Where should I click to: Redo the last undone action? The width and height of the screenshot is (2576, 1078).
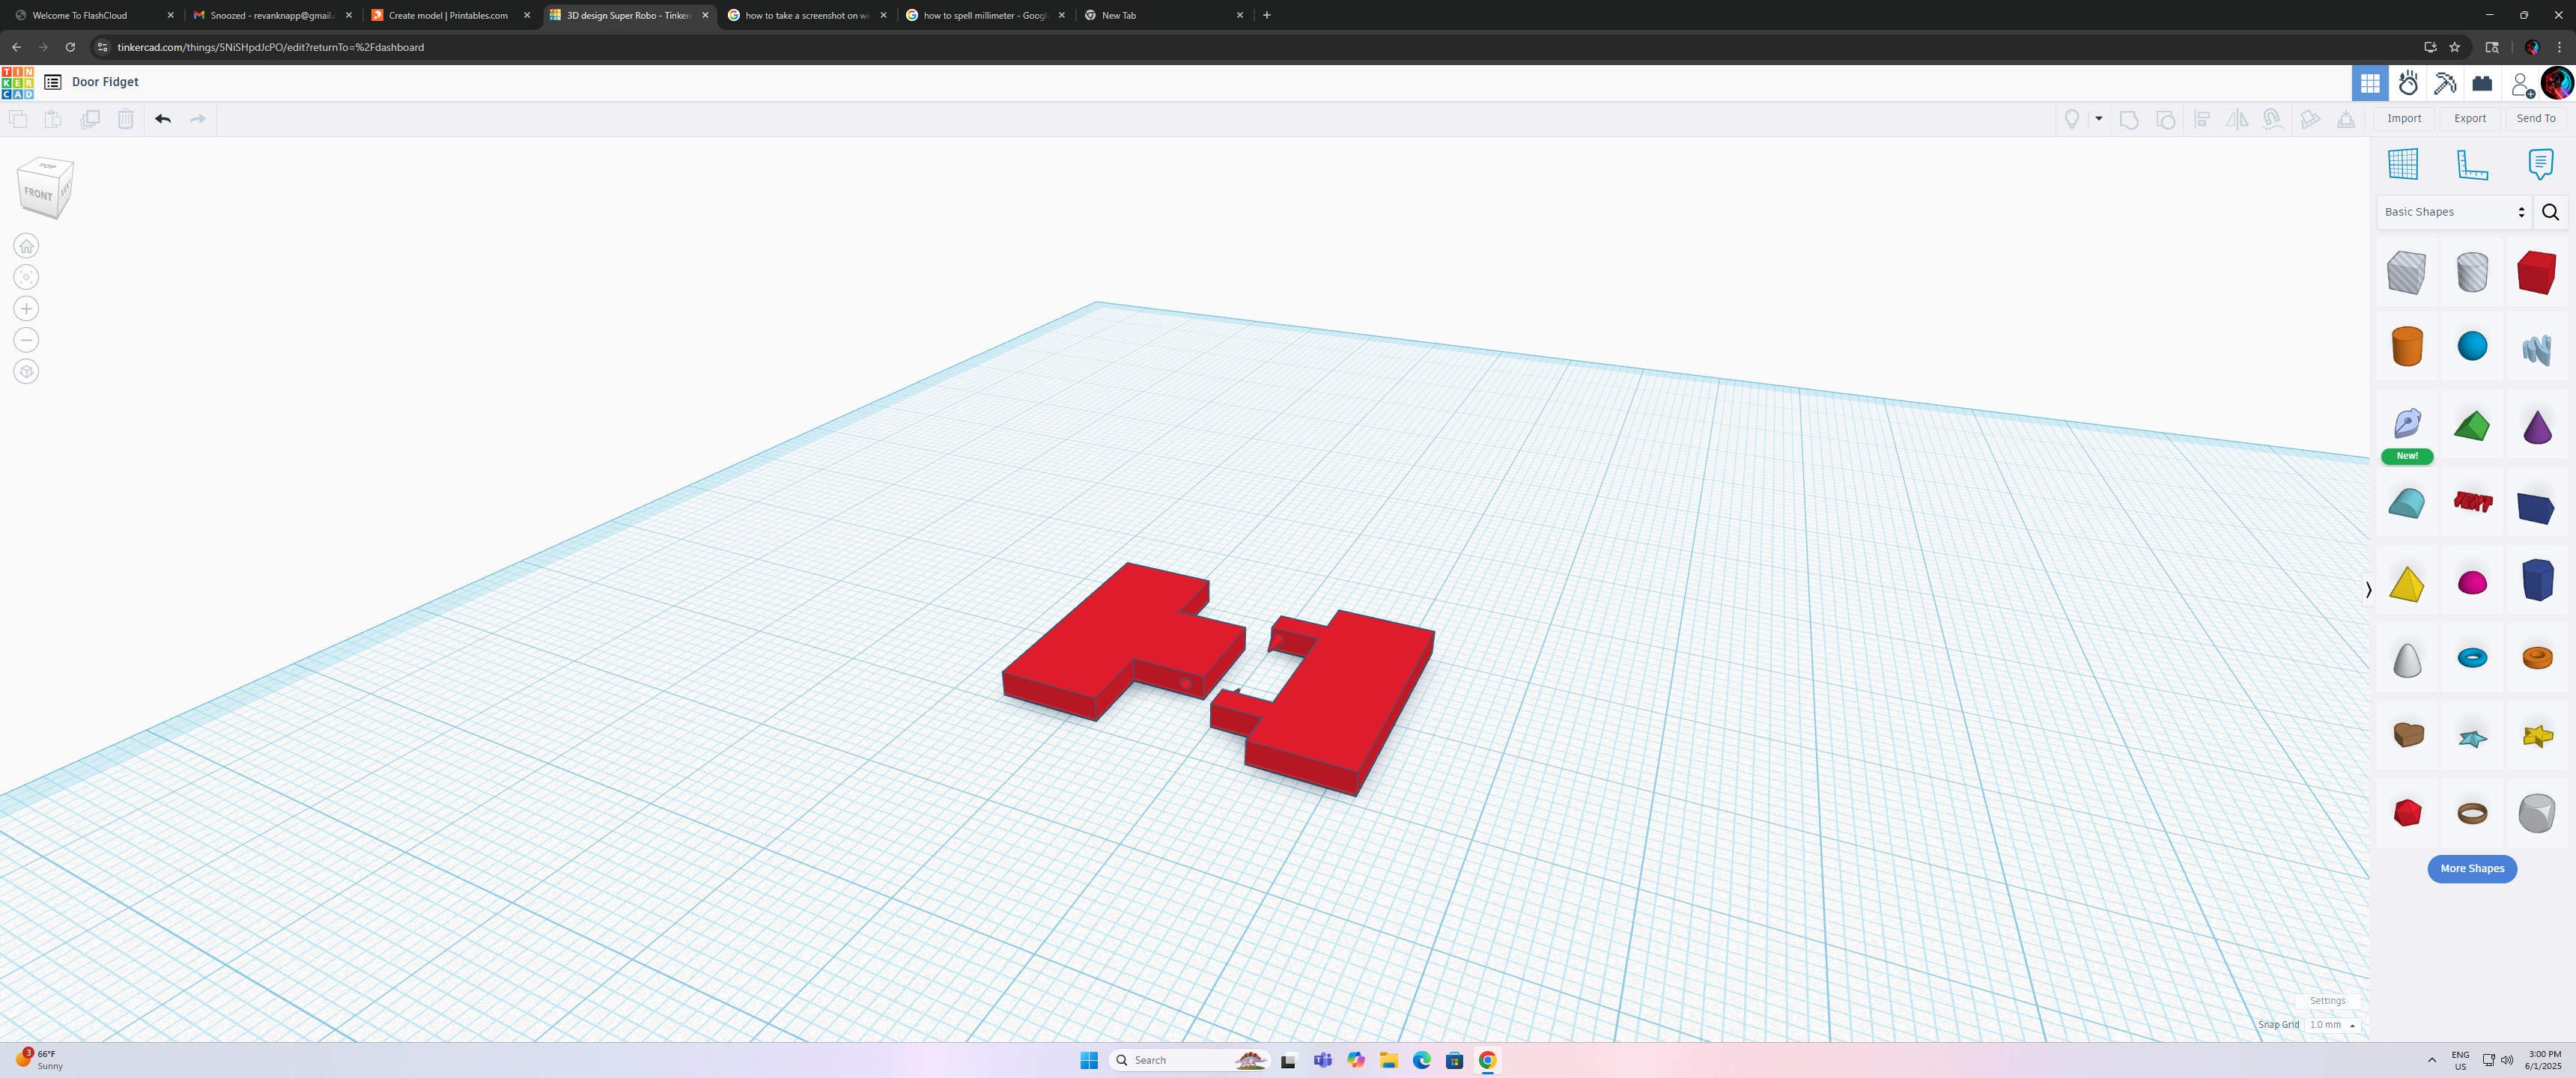click(198, 119)
